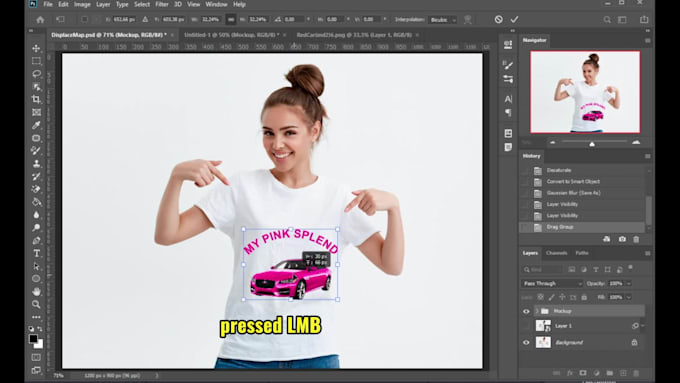Viewport: 680px width, 383px height.
Task: Create a new group folder icon
Action: [x=610, y=373]
